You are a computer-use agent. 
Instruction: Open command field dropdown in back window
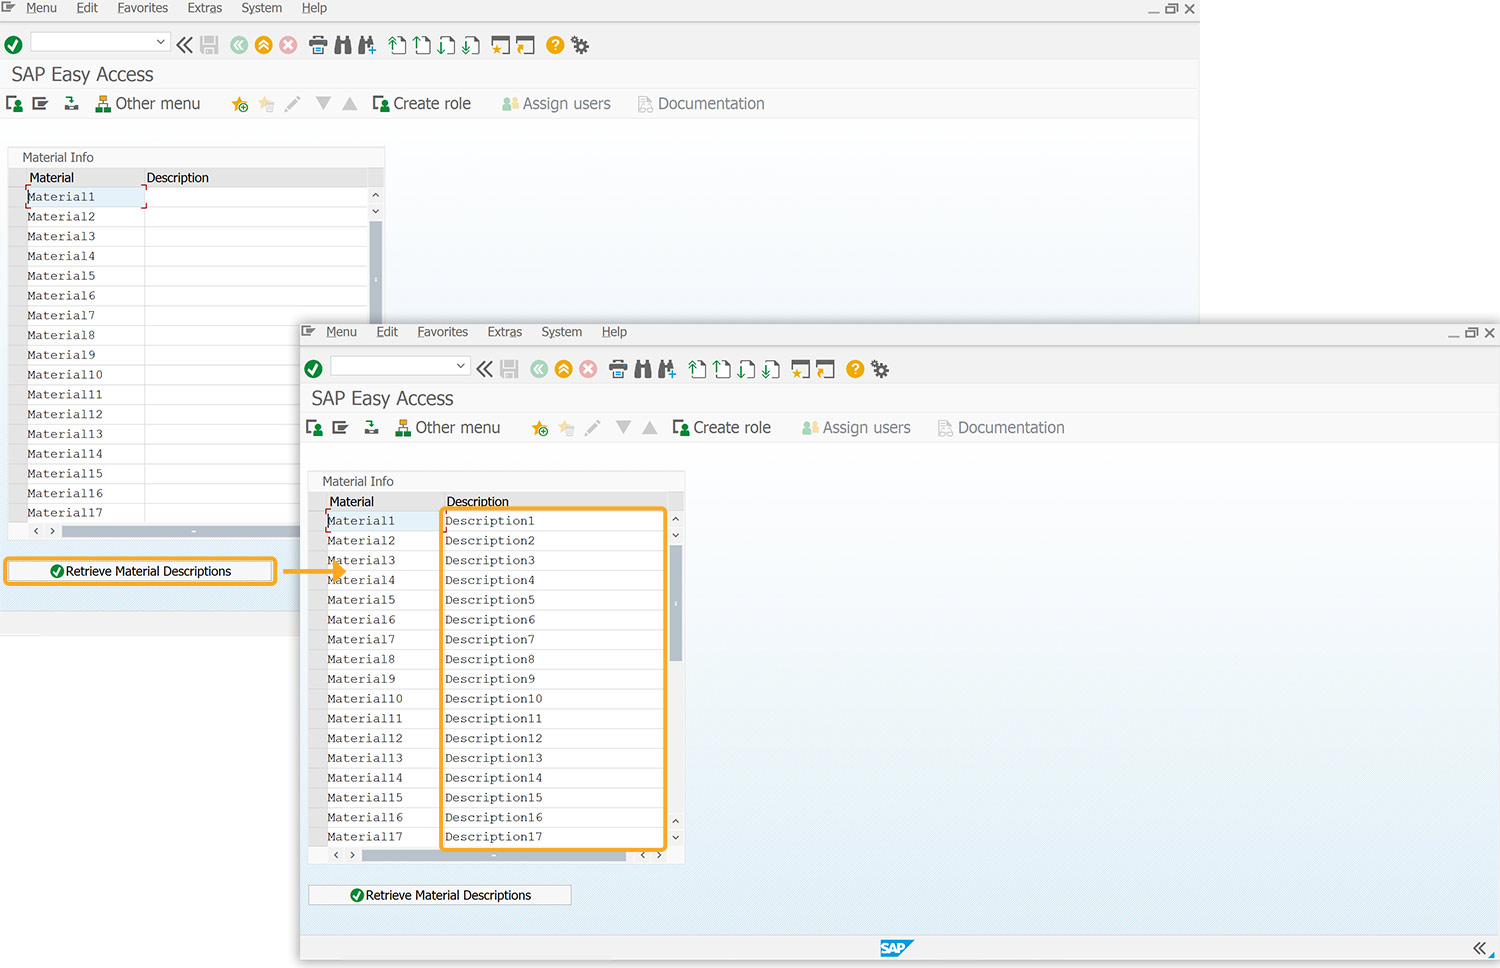pos(161,42)
